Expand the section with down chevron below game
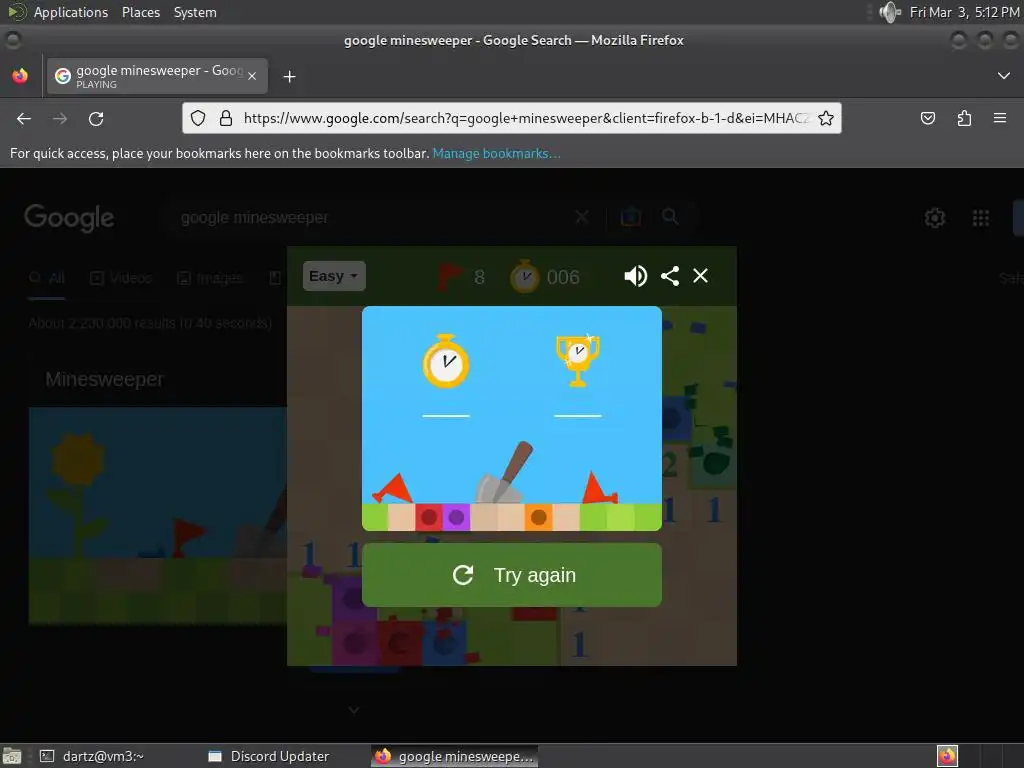 354,709
